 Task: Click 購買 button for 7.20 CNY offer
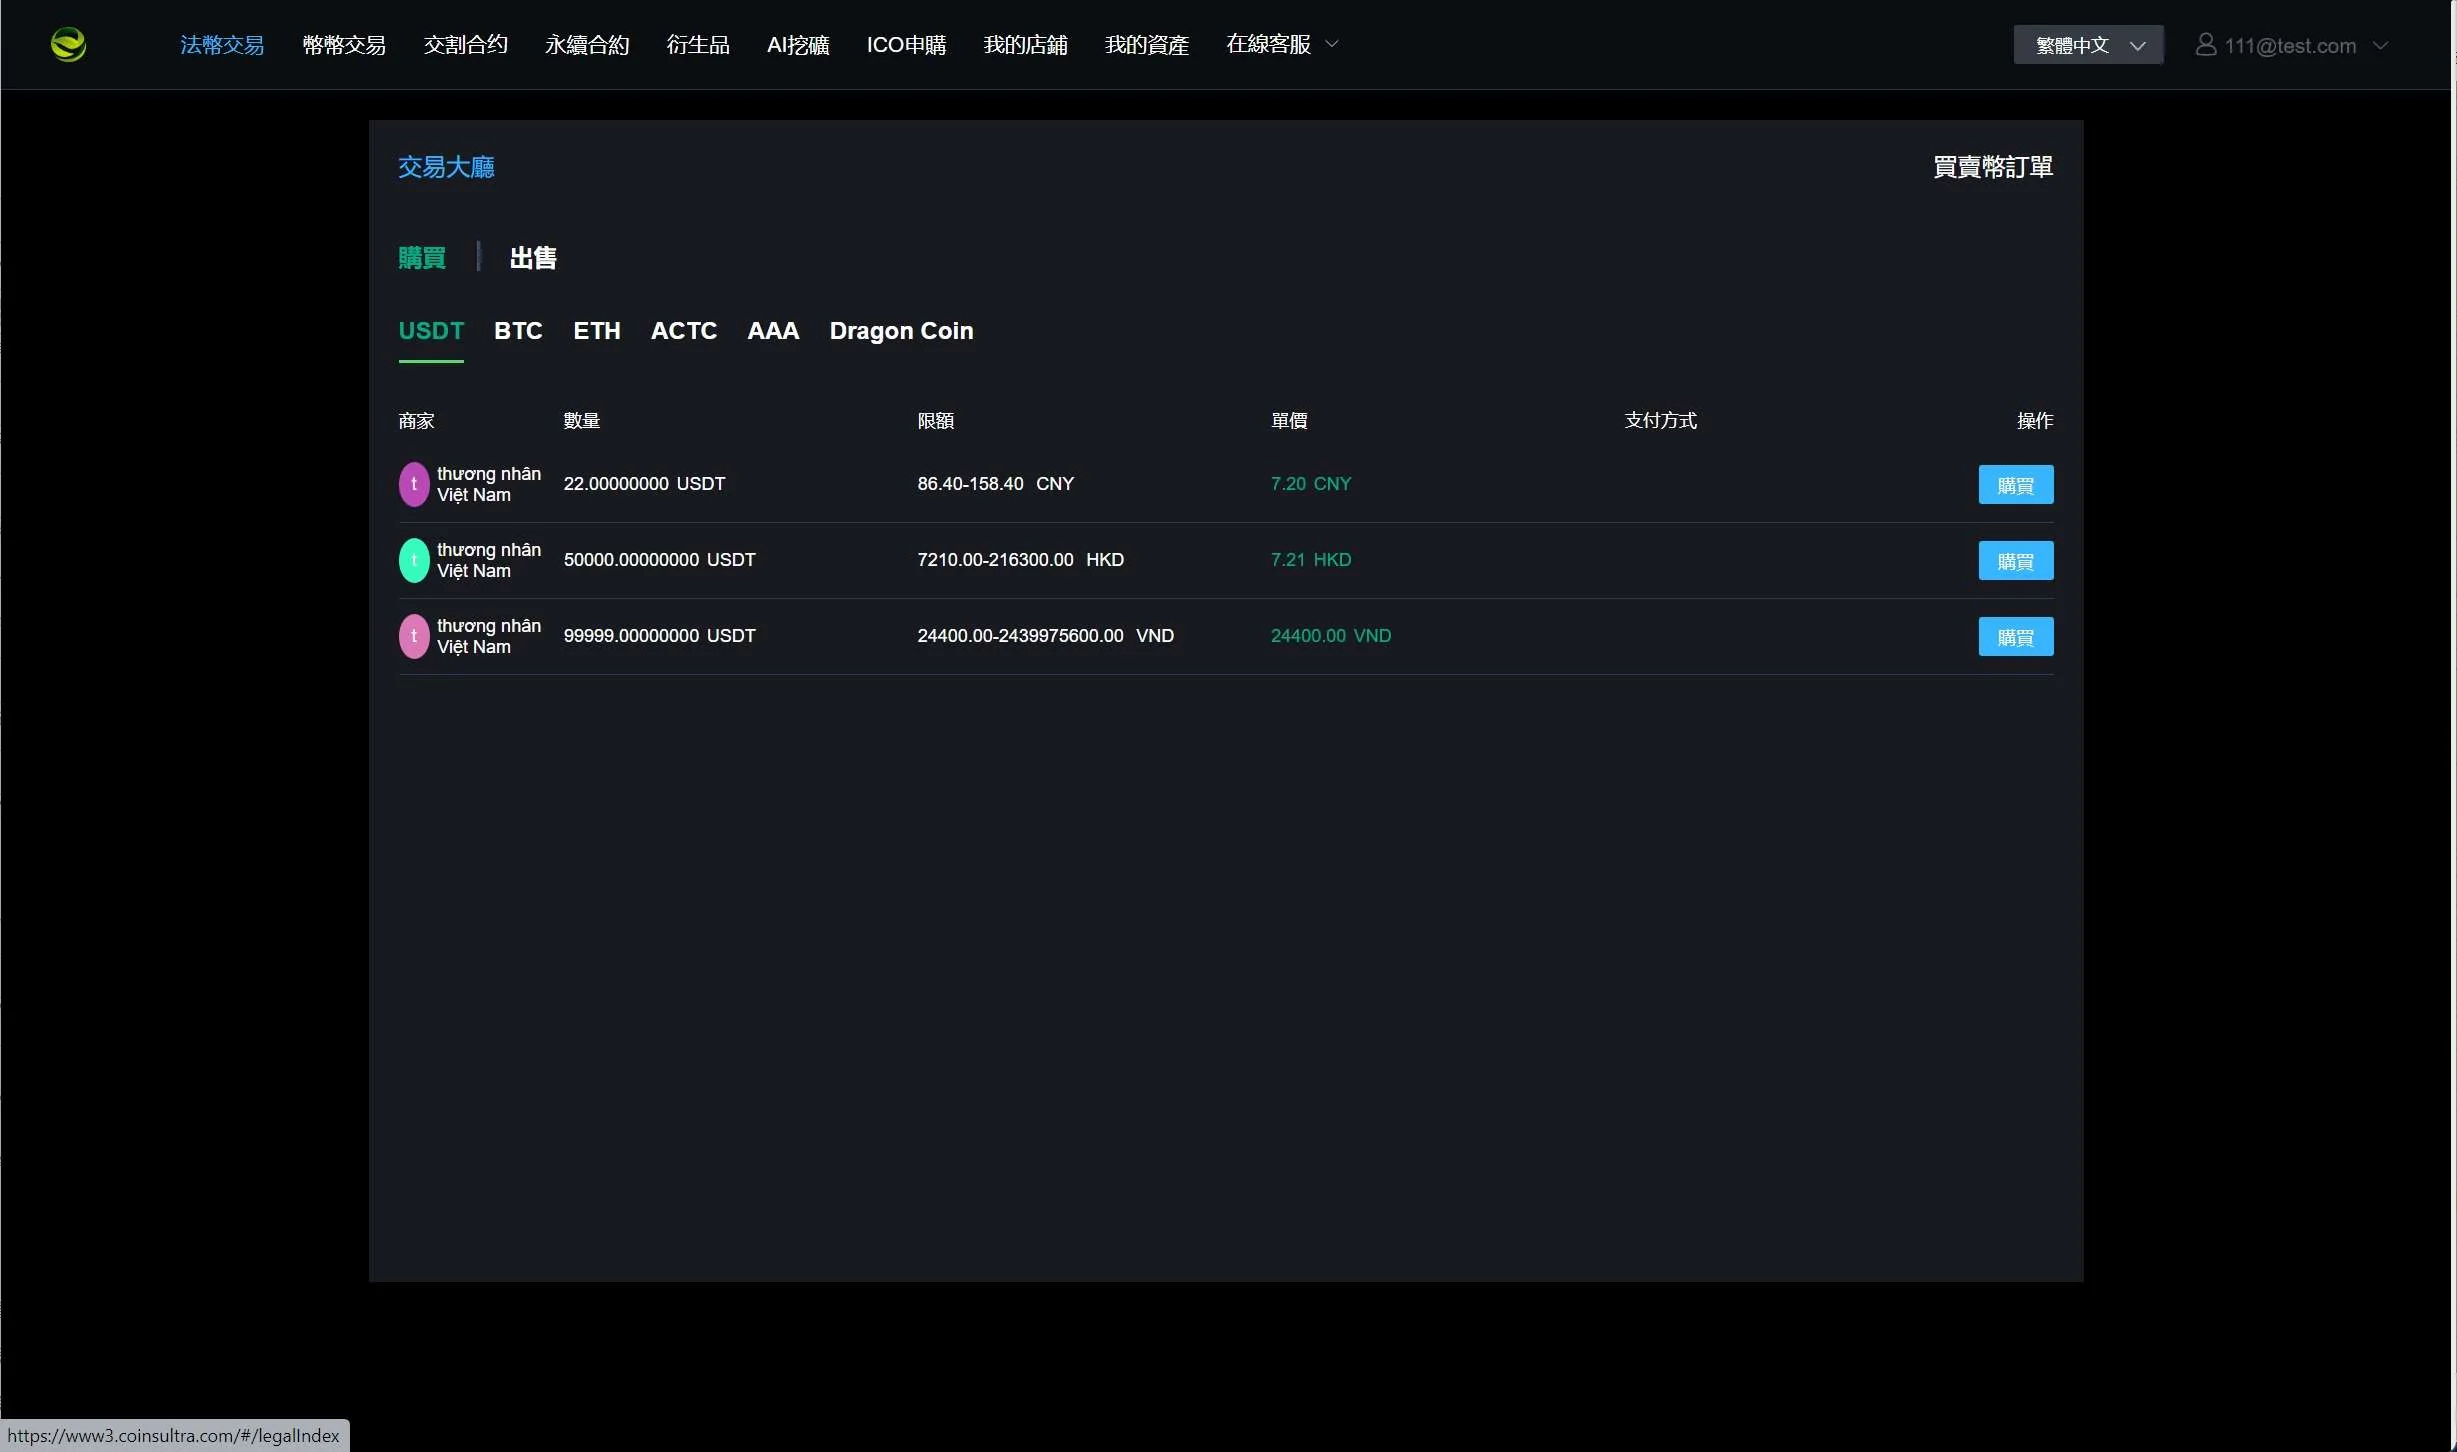2014,485
